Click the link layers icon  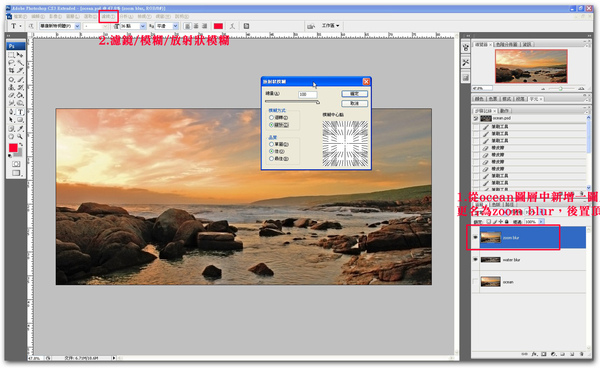[525, 354]
